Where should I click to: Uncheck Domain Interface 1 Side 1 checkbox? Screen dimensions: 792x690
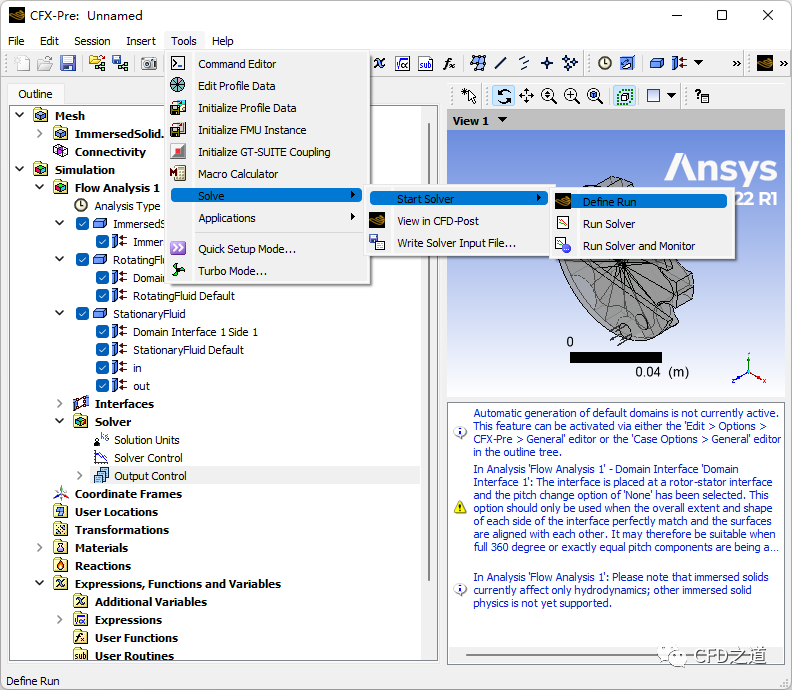coord(103,332)
